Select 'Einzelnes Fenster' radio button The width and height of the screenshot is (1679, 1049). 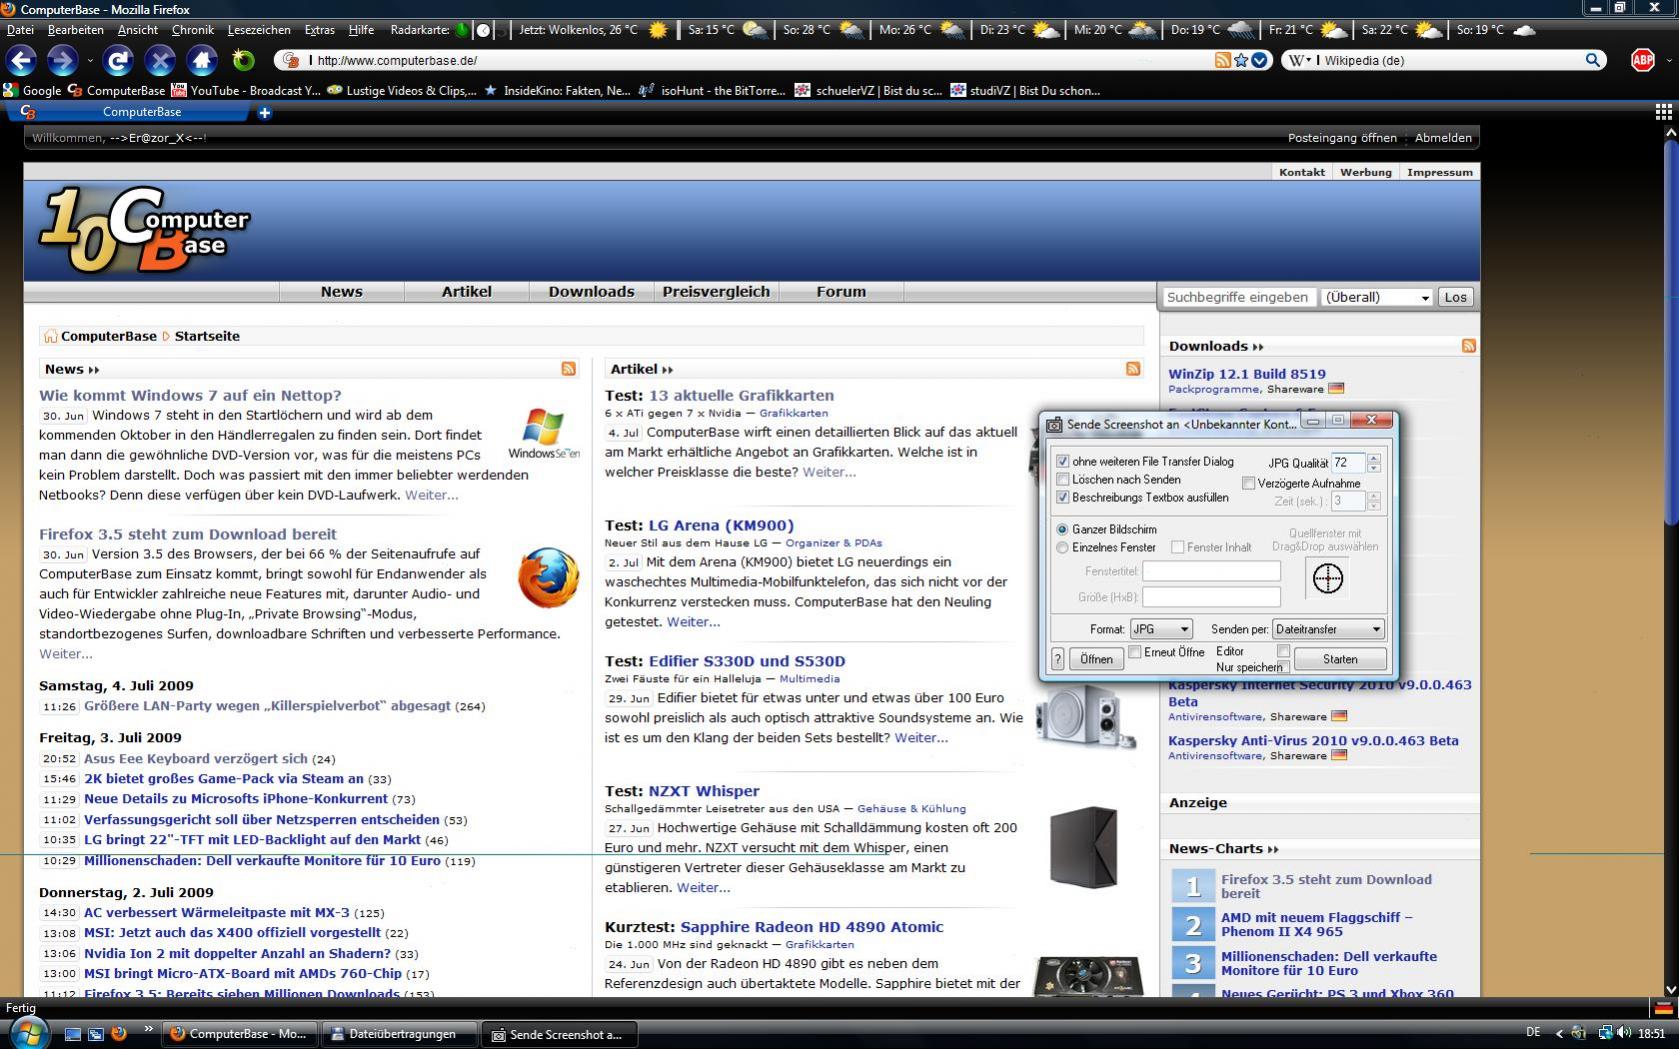(x=1062, y=547)
